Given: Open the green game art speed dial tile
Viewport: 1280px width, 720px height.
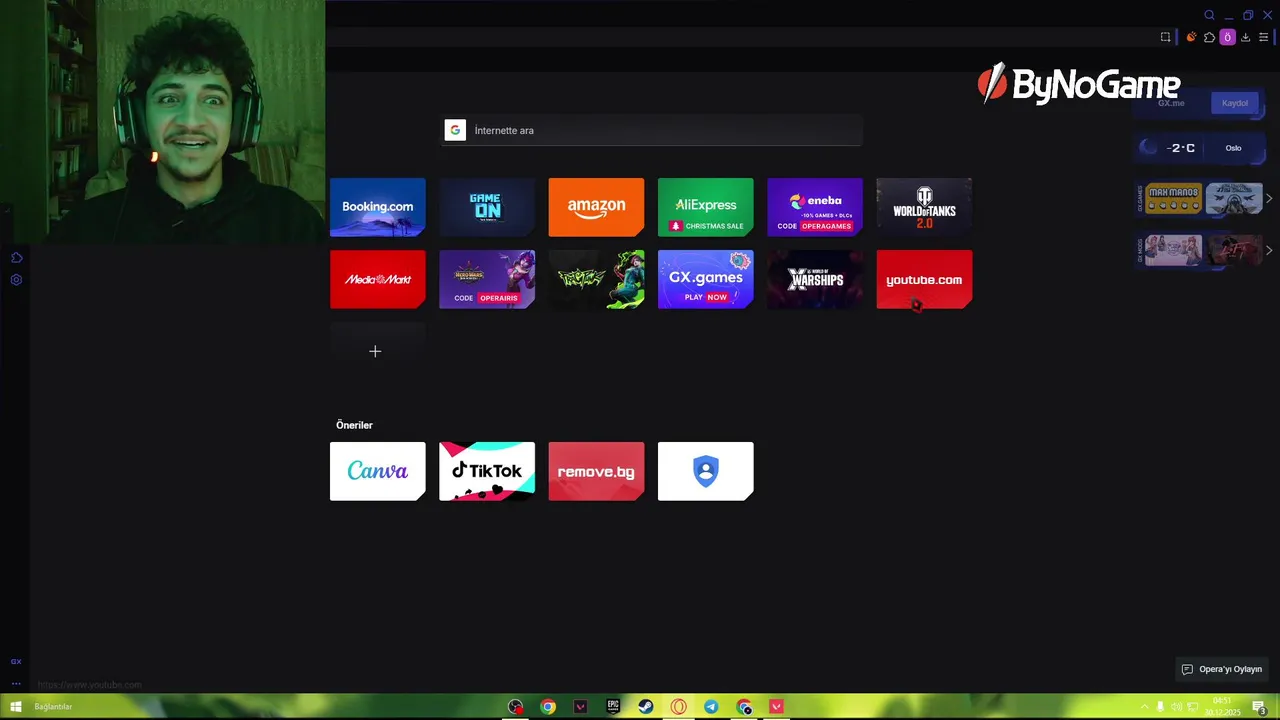Looking at the screenshot, I should (596, 279).
